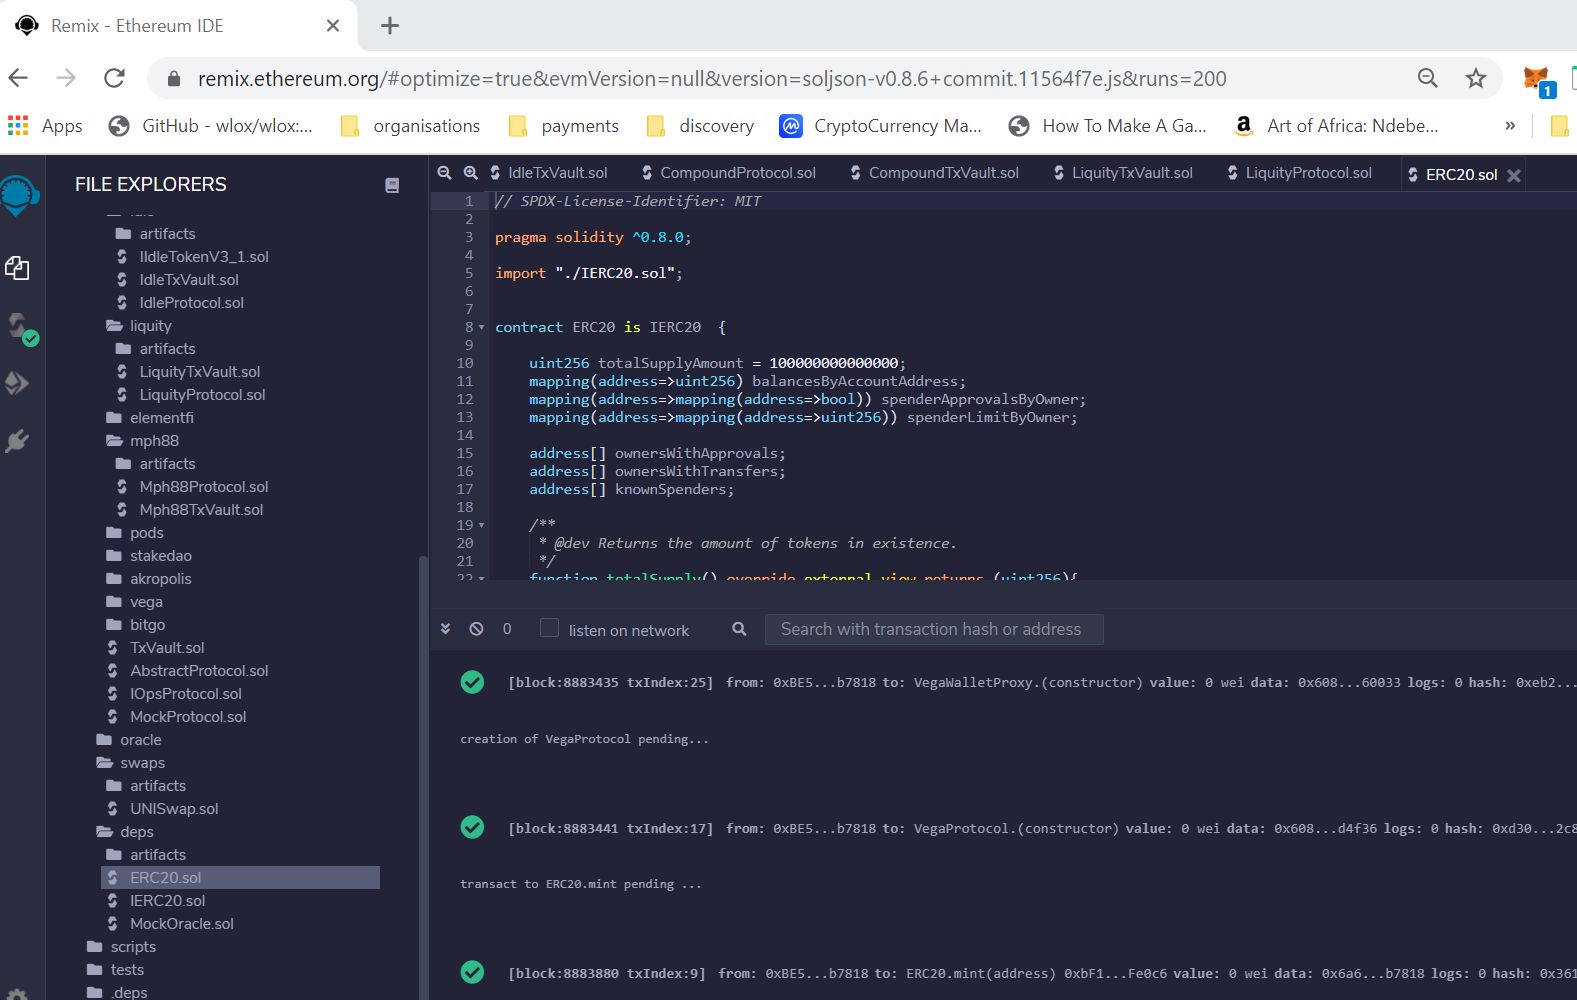The width and height of the screenshot is (1577, 1000).
Task: Click success checkmark of VegaProtocol constructor transaction
Action: 472,827
